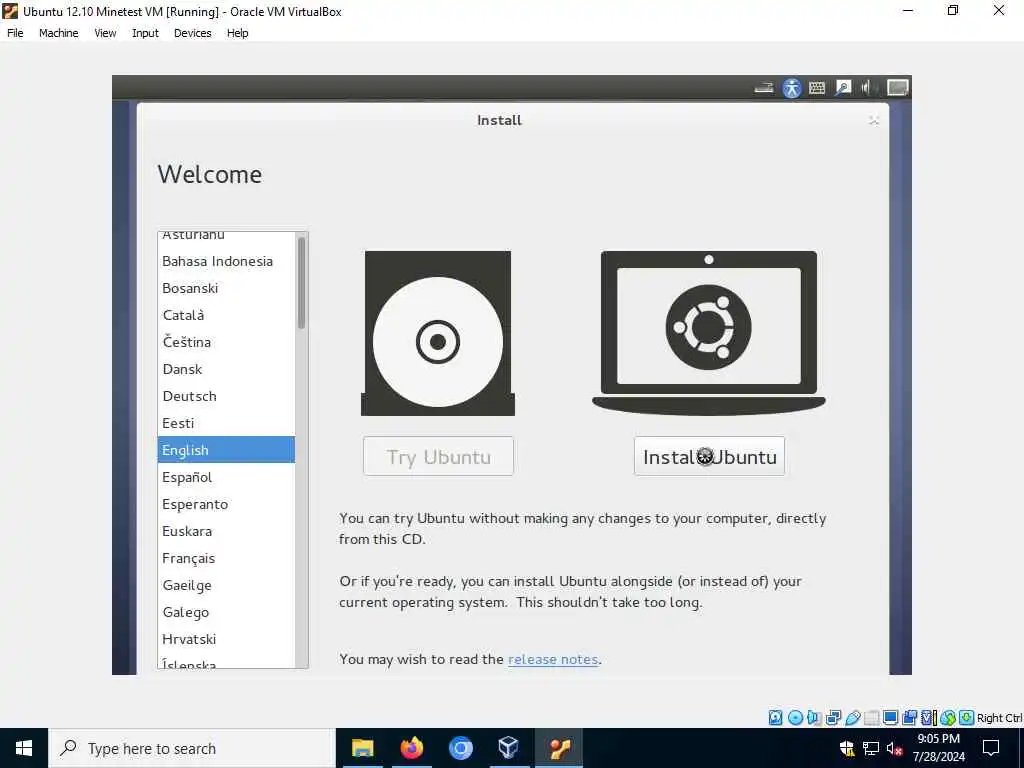
Task: Open the File menu
Action: point(15,33)
